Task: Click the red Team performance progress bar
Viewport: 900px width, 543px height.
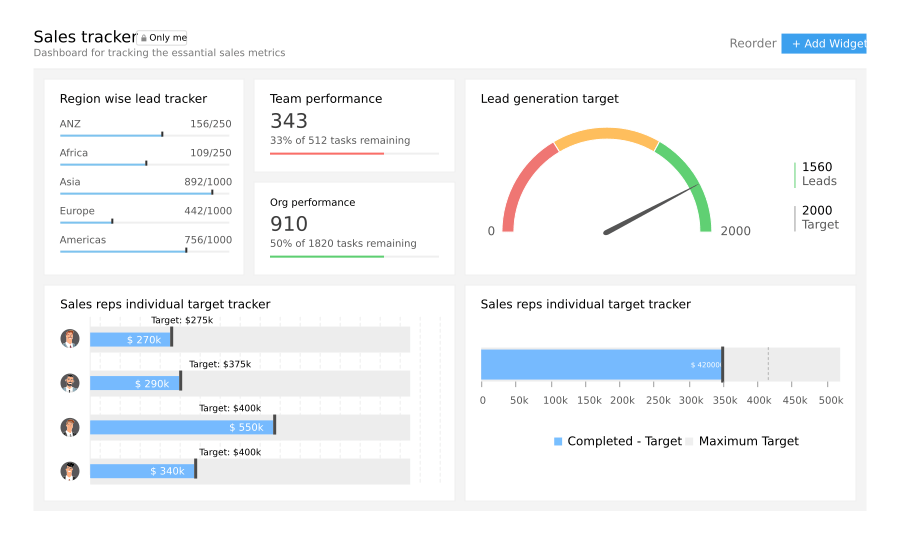Action: click(327, 154)
